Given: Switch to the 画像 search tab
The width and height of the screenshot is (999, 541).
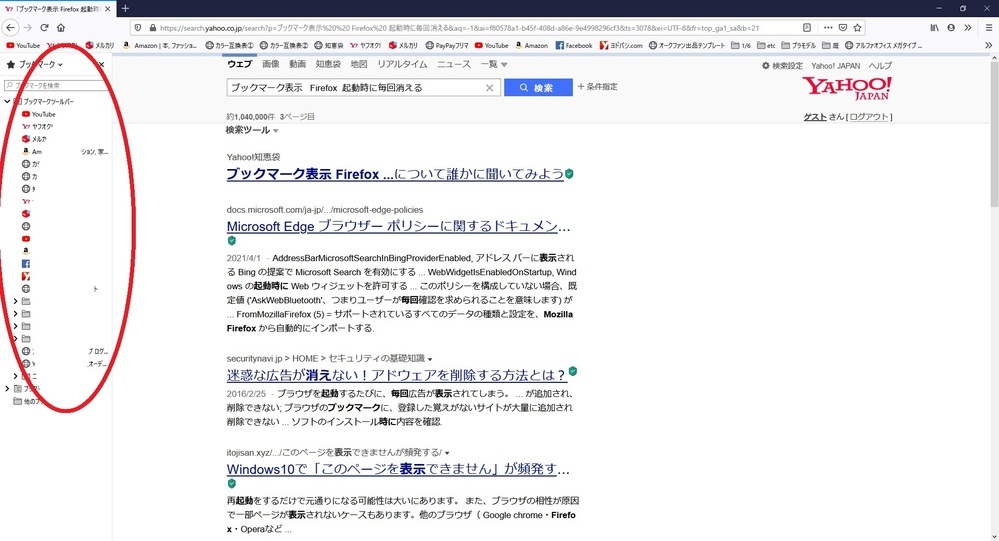Looking at the screenshot, I should [271, 65].
